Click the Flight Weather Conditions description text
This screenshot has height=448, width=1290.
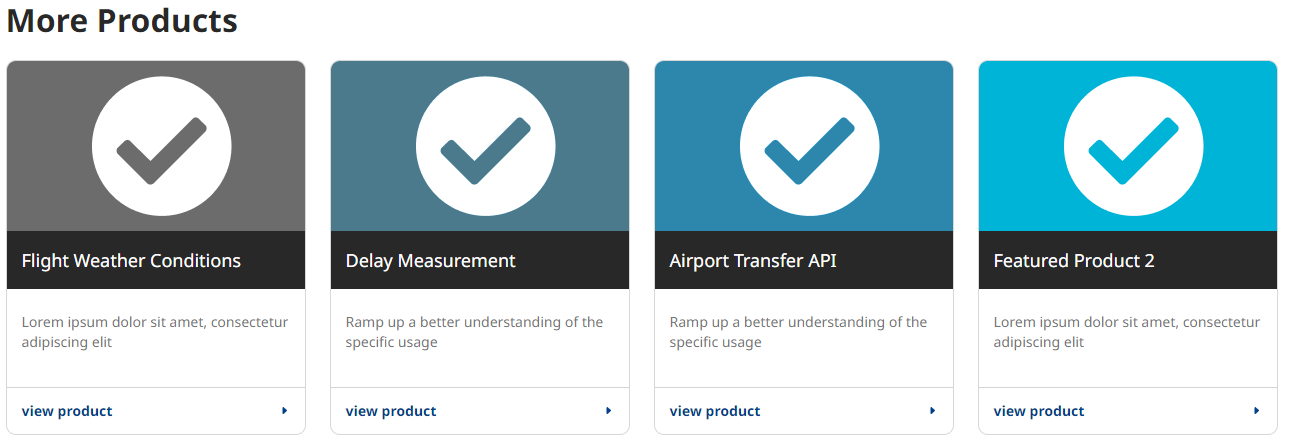[155, 332]
